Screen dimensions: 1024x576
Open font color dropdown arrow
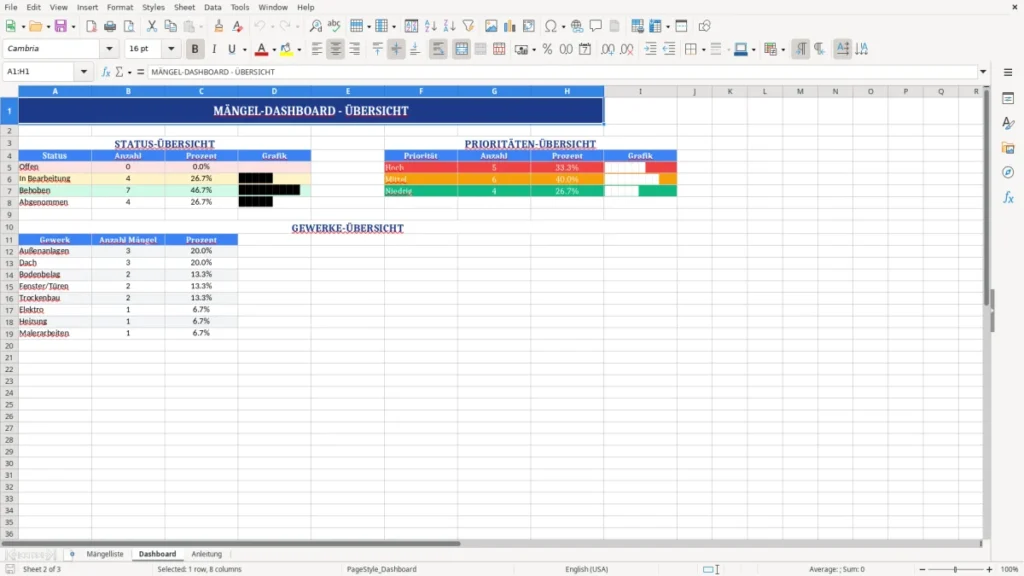click(x=274, y=50)
